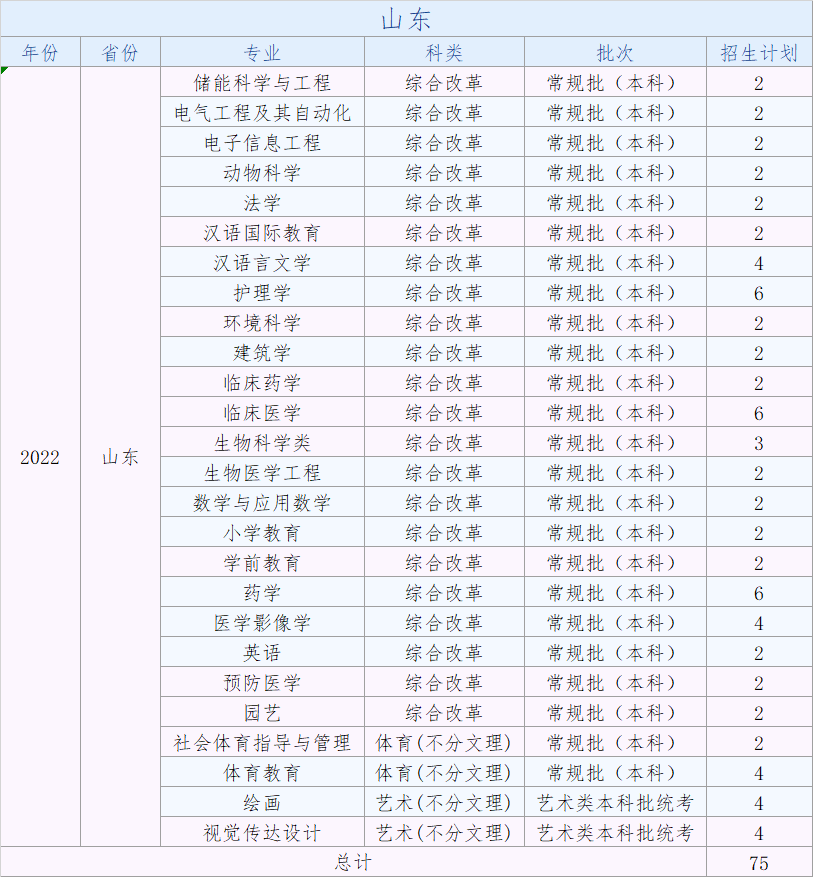Select the total value 75 cell

click(x=759, y=862)
